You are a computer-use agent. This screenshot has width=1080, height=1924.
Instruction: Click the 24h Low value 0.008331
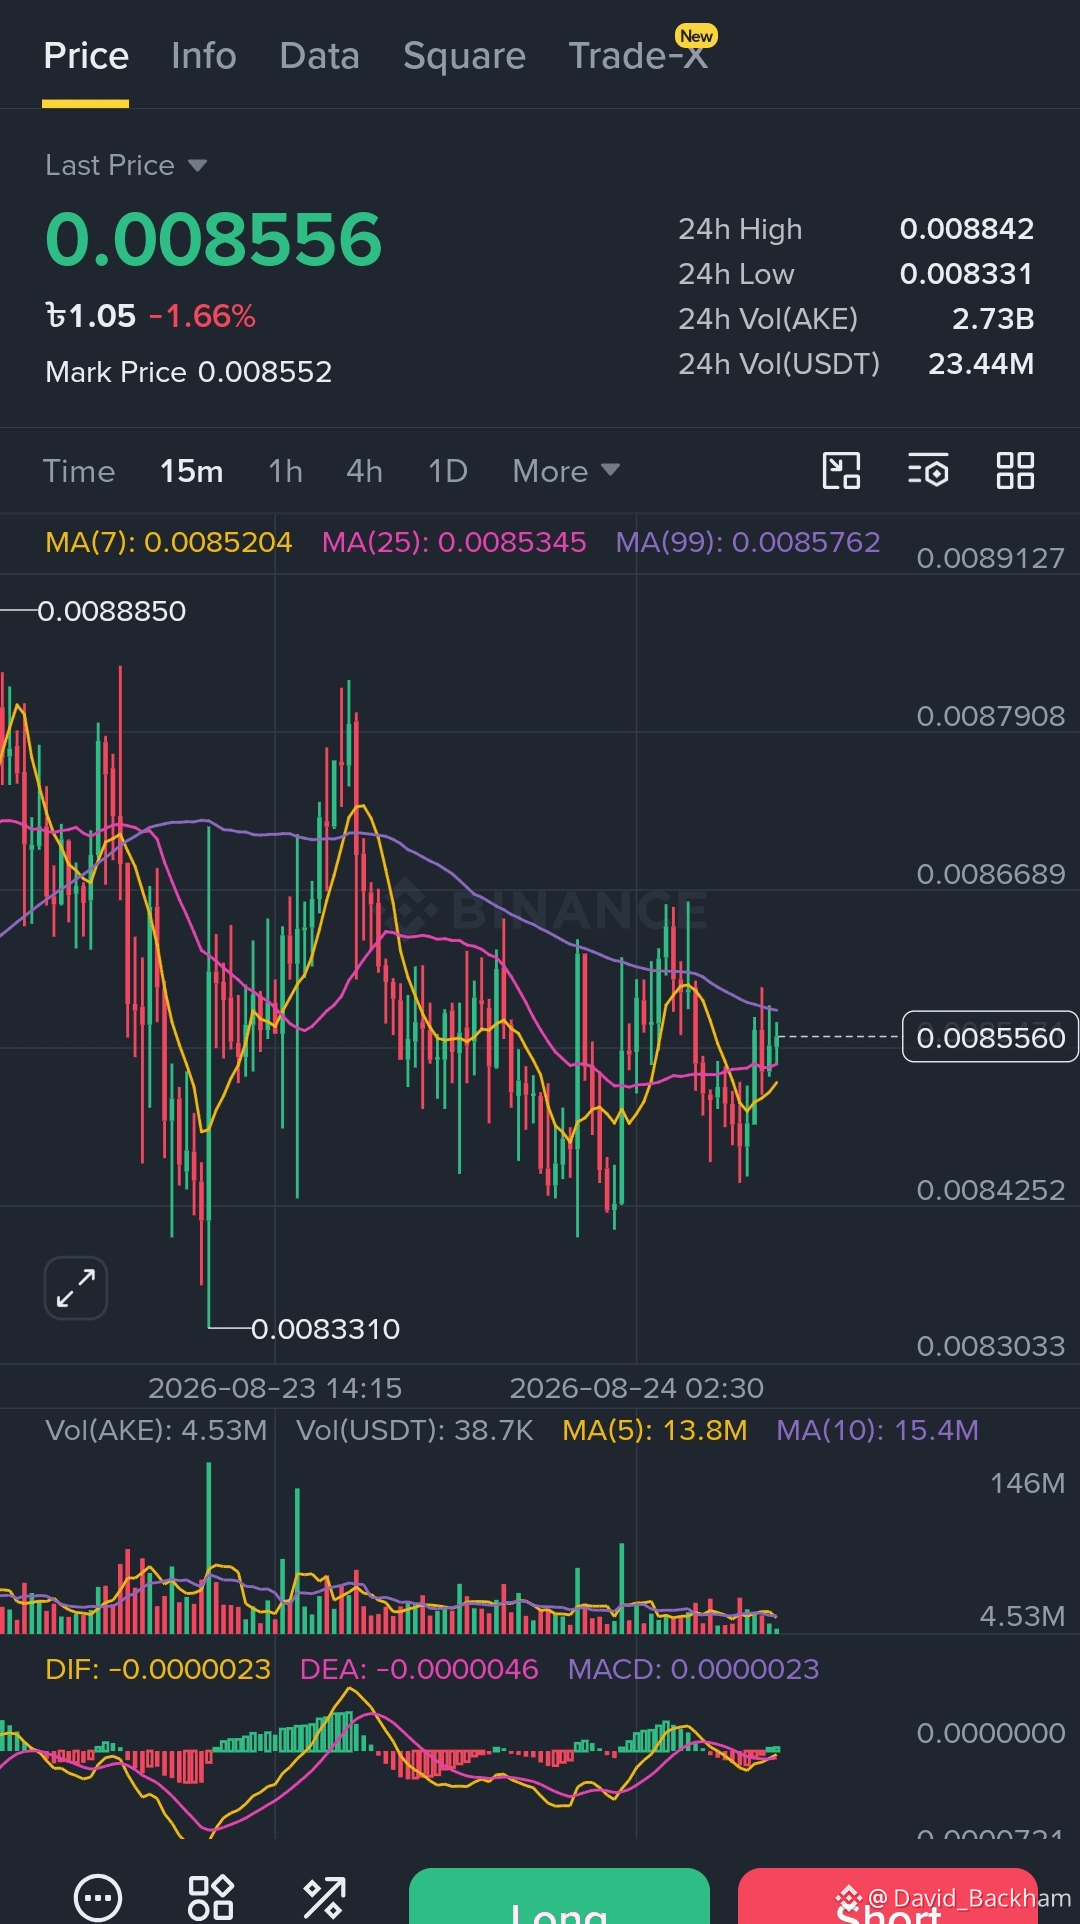[x=967, y=274]
